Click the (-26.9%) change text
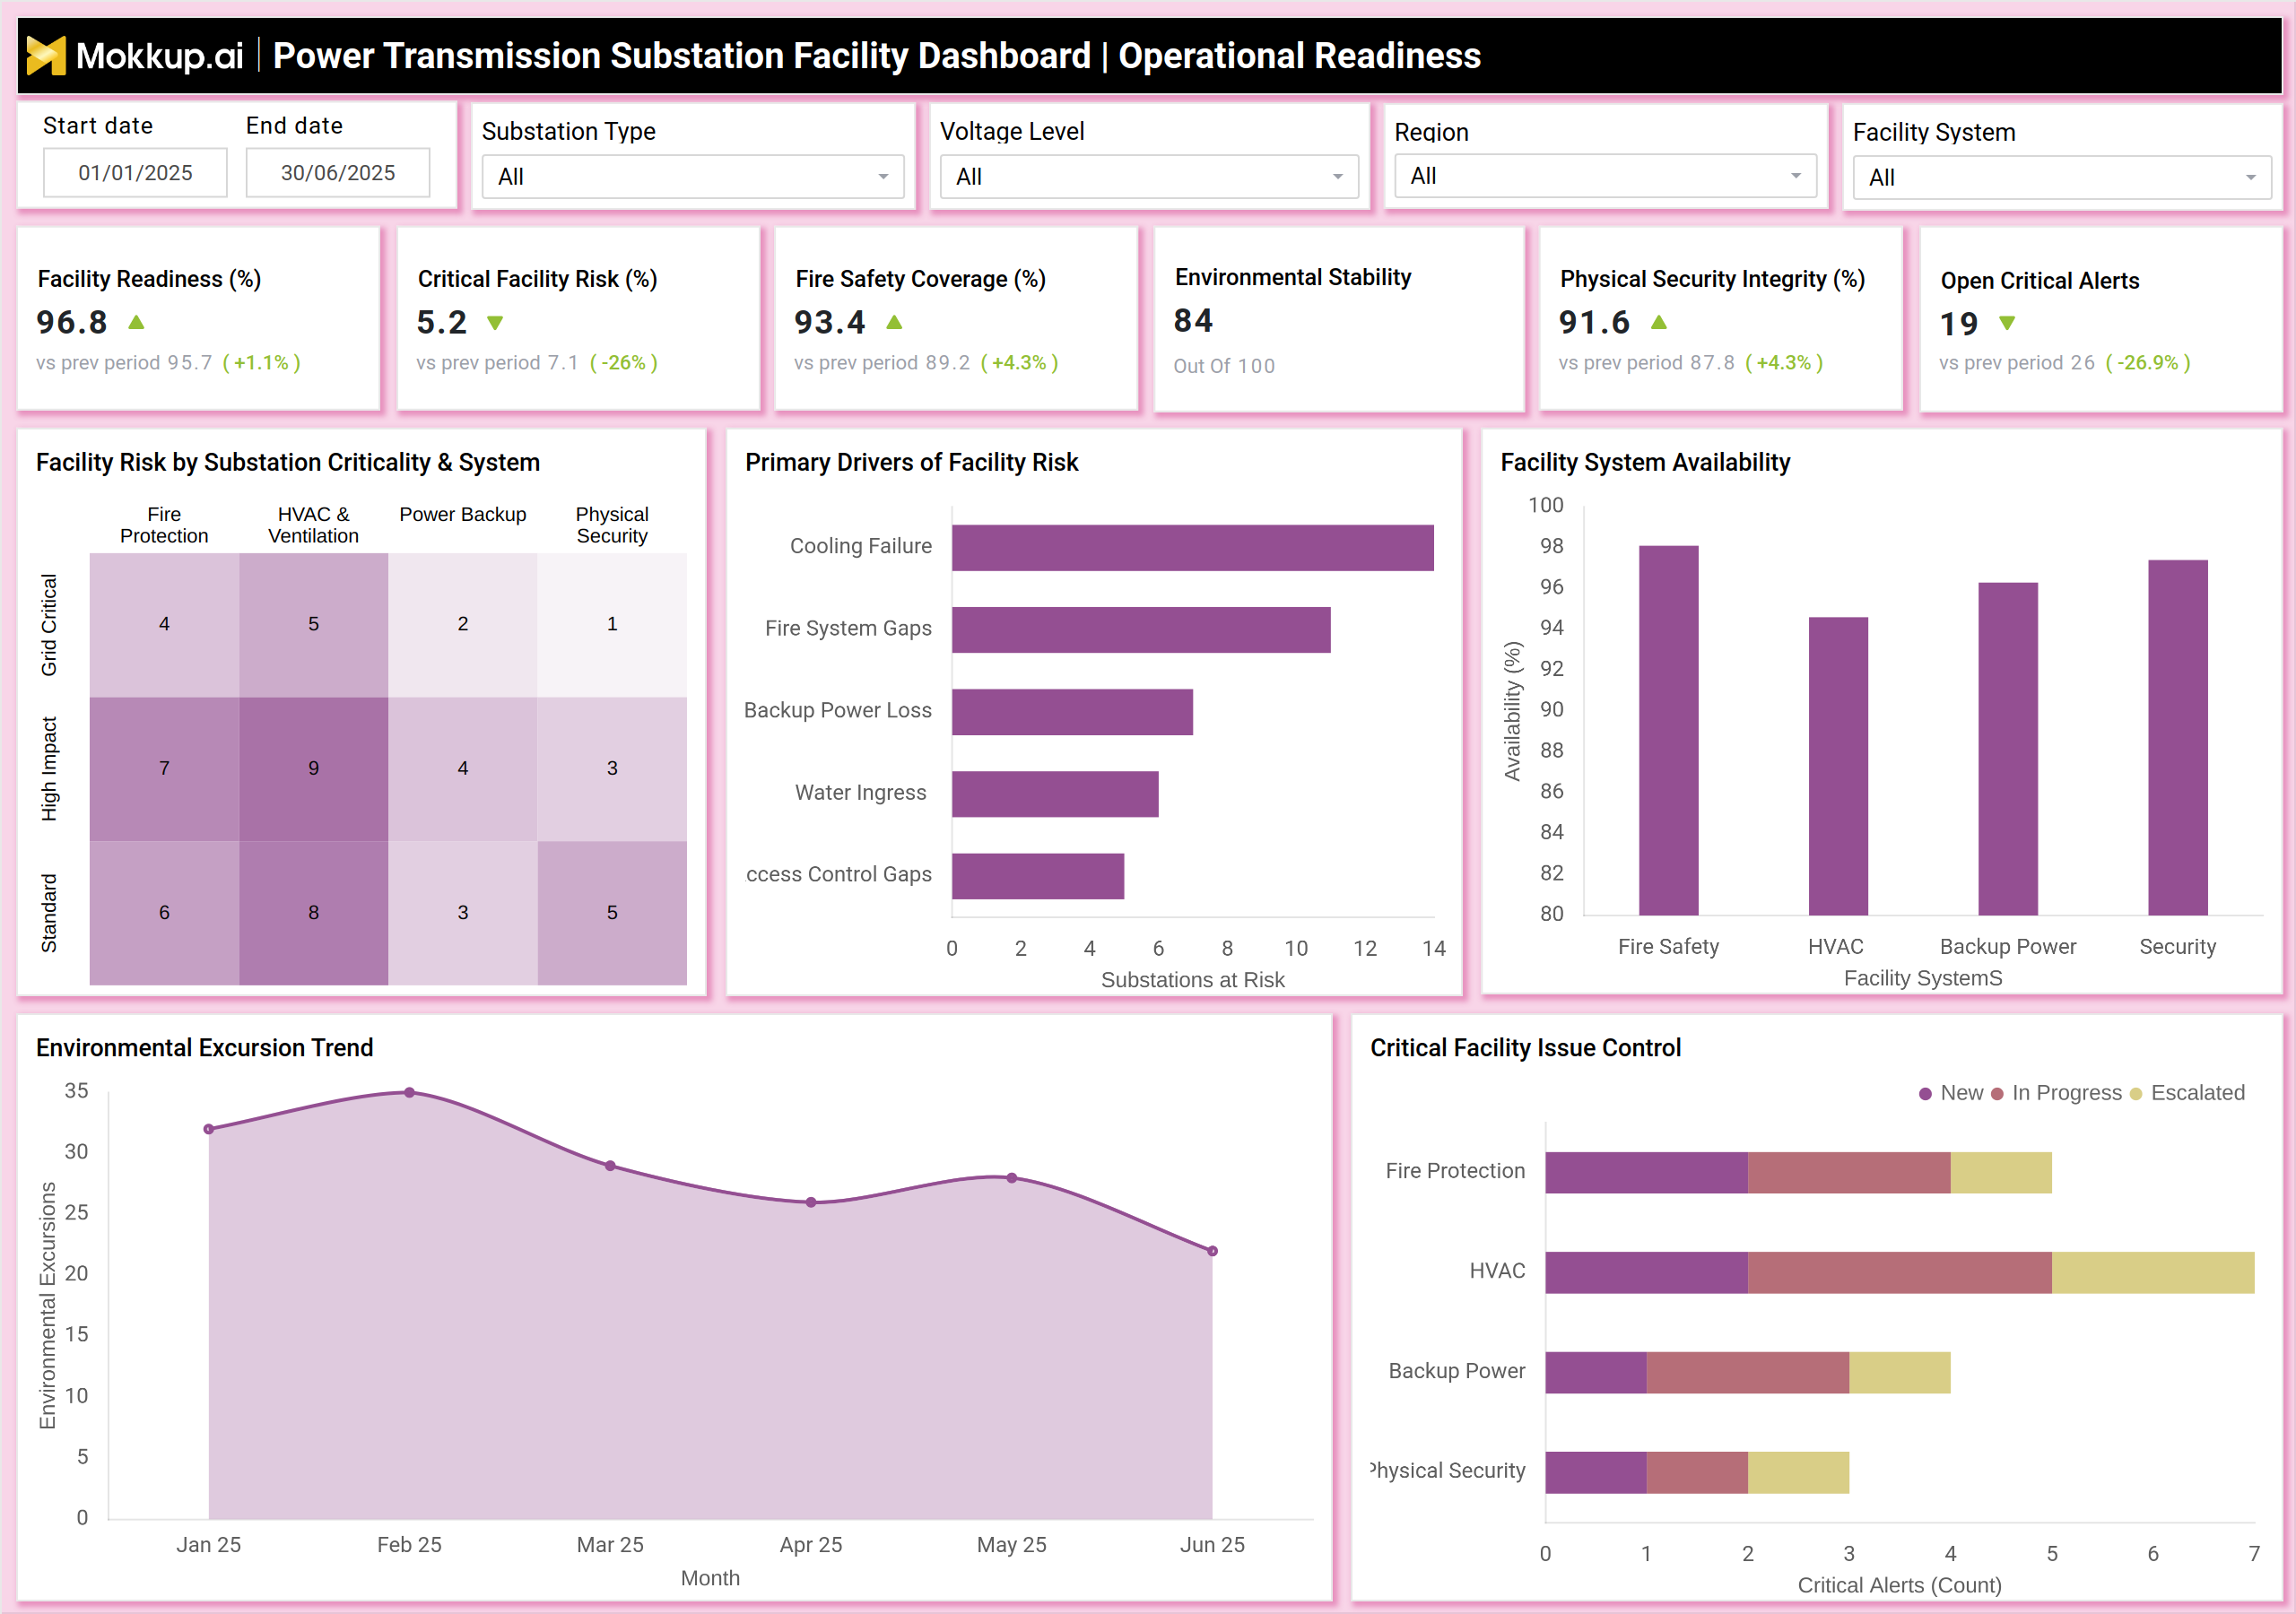The height and width of the screenshot is (1614, 2296). [x=2148, y=363]
